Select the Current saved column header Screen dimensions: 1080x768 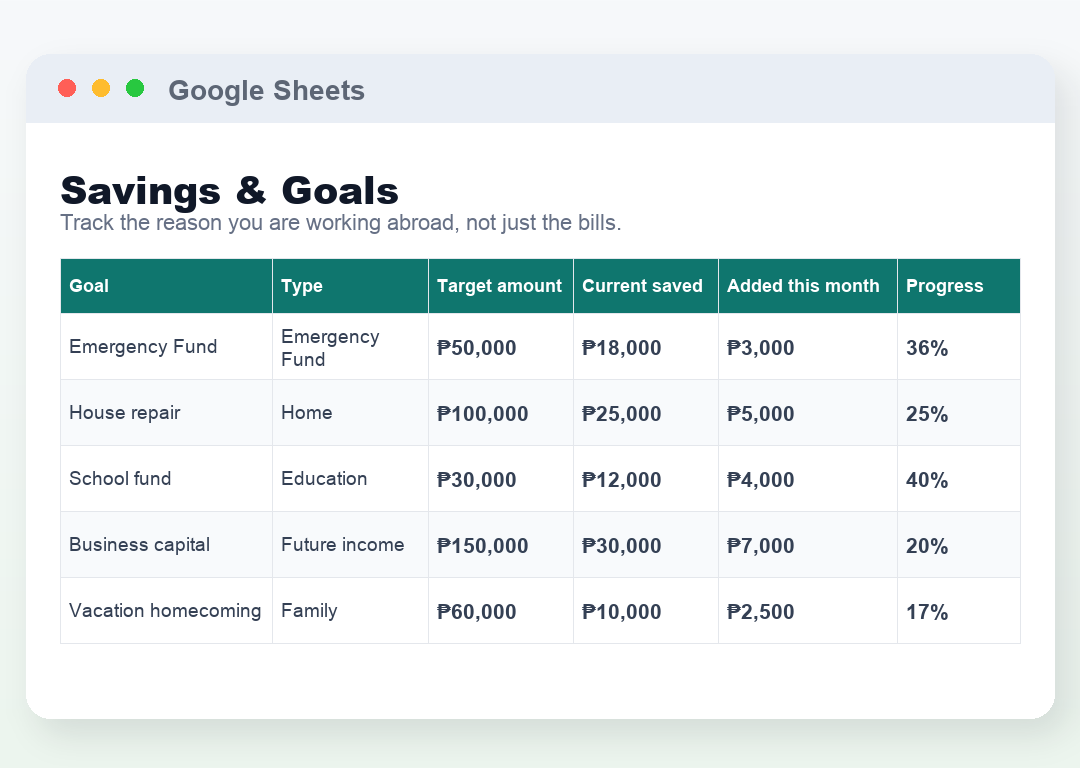point(646,286)
